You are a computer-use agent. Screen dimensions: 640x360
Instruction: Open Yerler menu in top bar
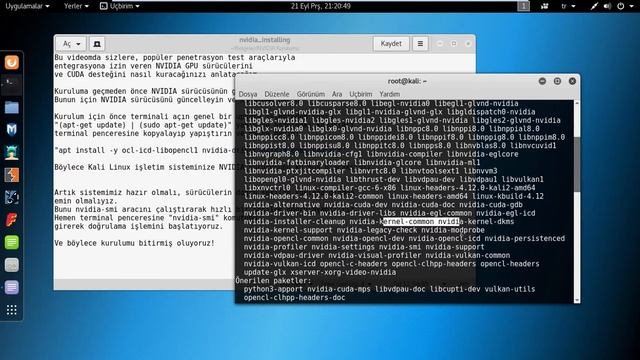[x=76, y=6]
